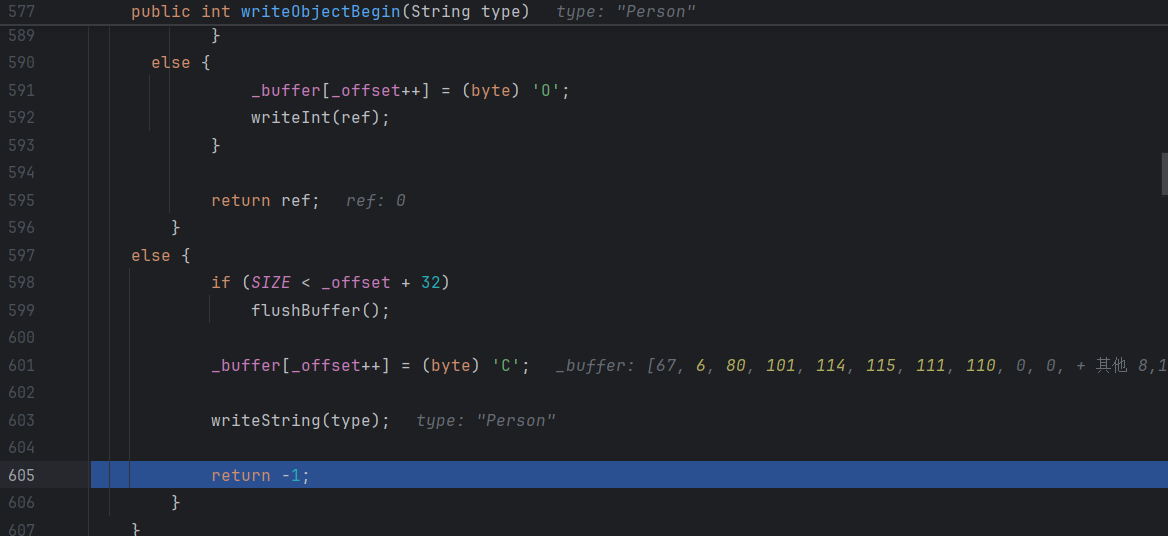The width and height of the screenshot is (1168, 536).
Task: Toggle breakpoint on line number 605
Action: pos(21,476)
